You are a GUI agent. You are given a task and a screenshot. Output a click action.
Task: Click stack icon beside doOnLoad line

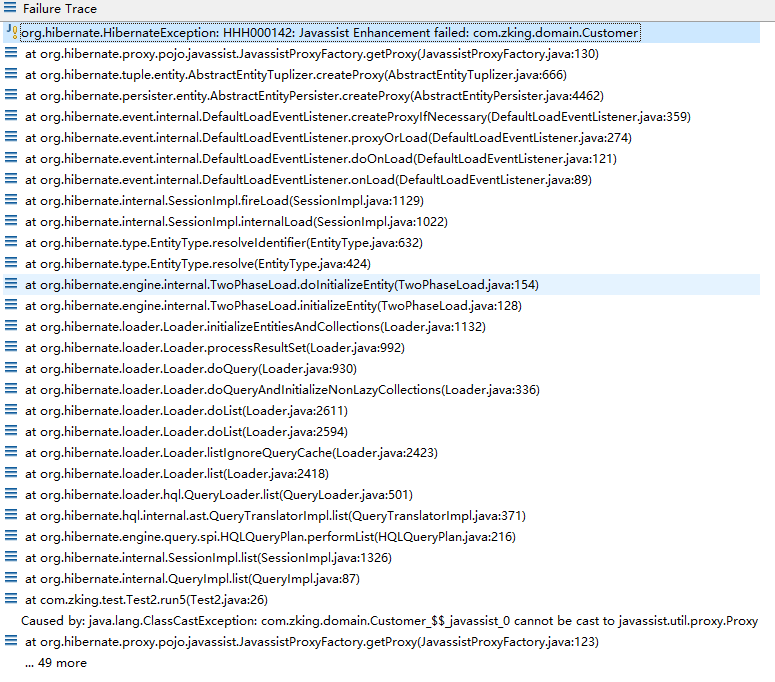[x=11, y=158]
